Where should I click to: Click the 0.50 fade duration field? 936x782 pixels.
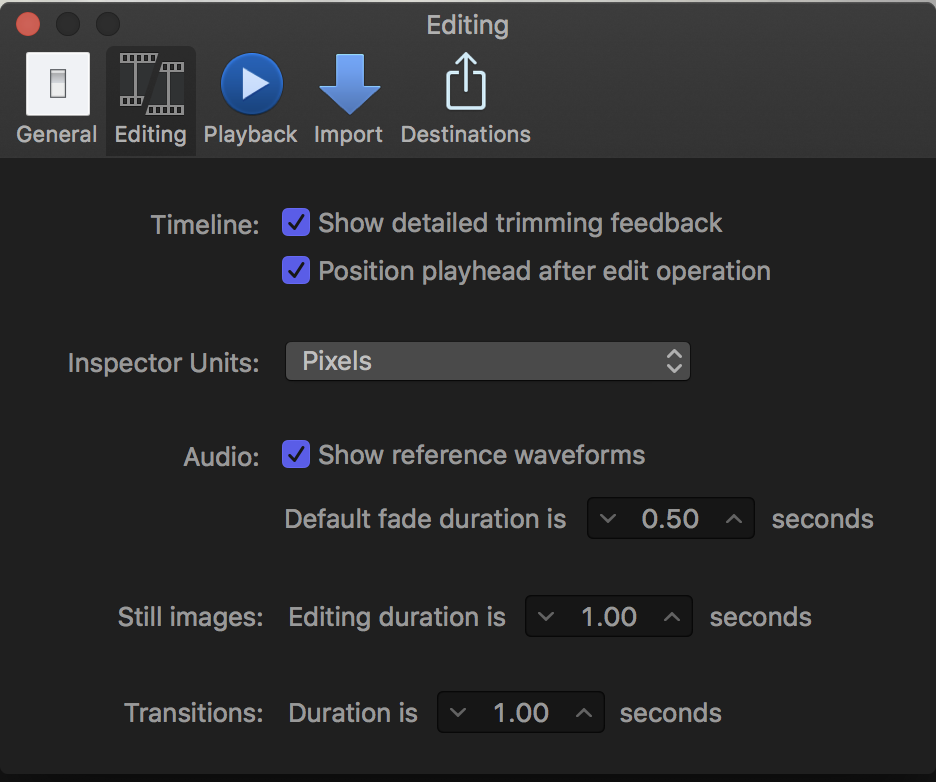tap(670, 518)
